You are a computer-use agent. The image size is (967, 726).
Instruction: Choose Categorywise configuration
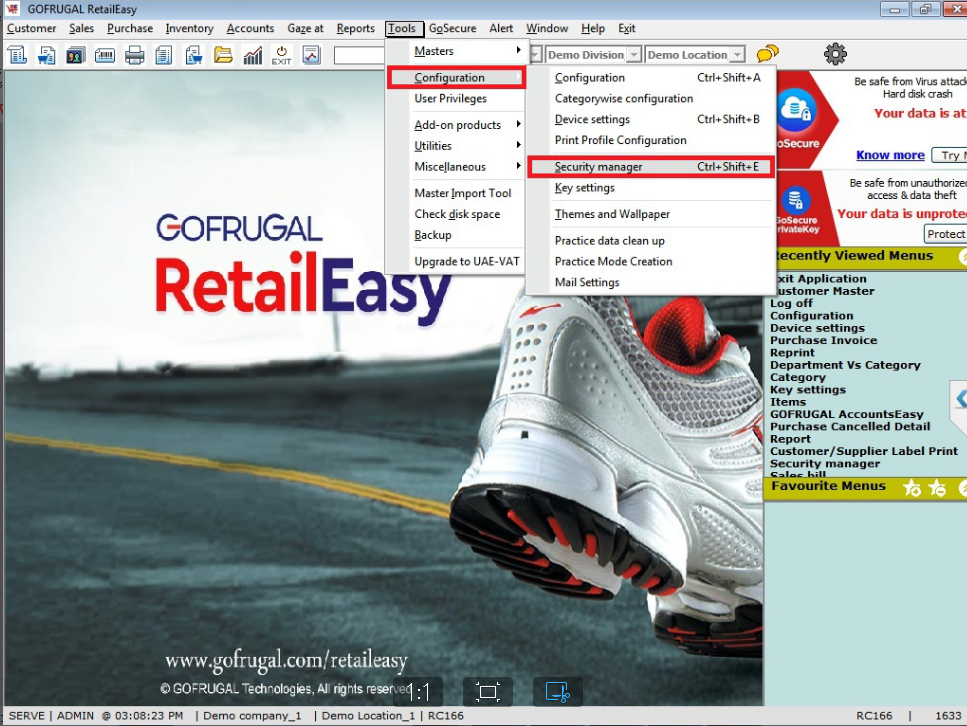click(651, 99)
